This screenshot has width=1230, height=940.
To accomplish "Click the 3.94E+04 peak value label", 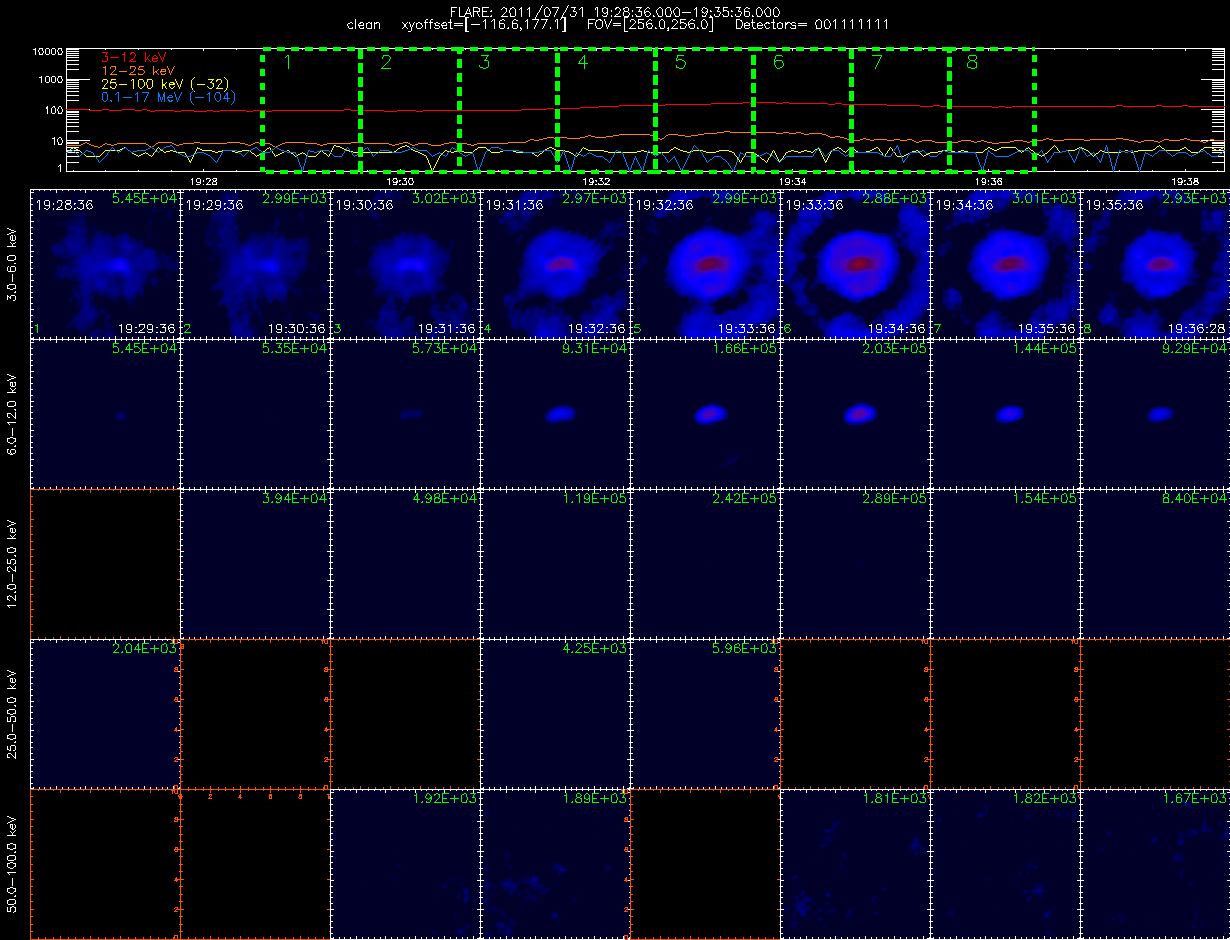I will pyautogui.click(x=295, y=499).
